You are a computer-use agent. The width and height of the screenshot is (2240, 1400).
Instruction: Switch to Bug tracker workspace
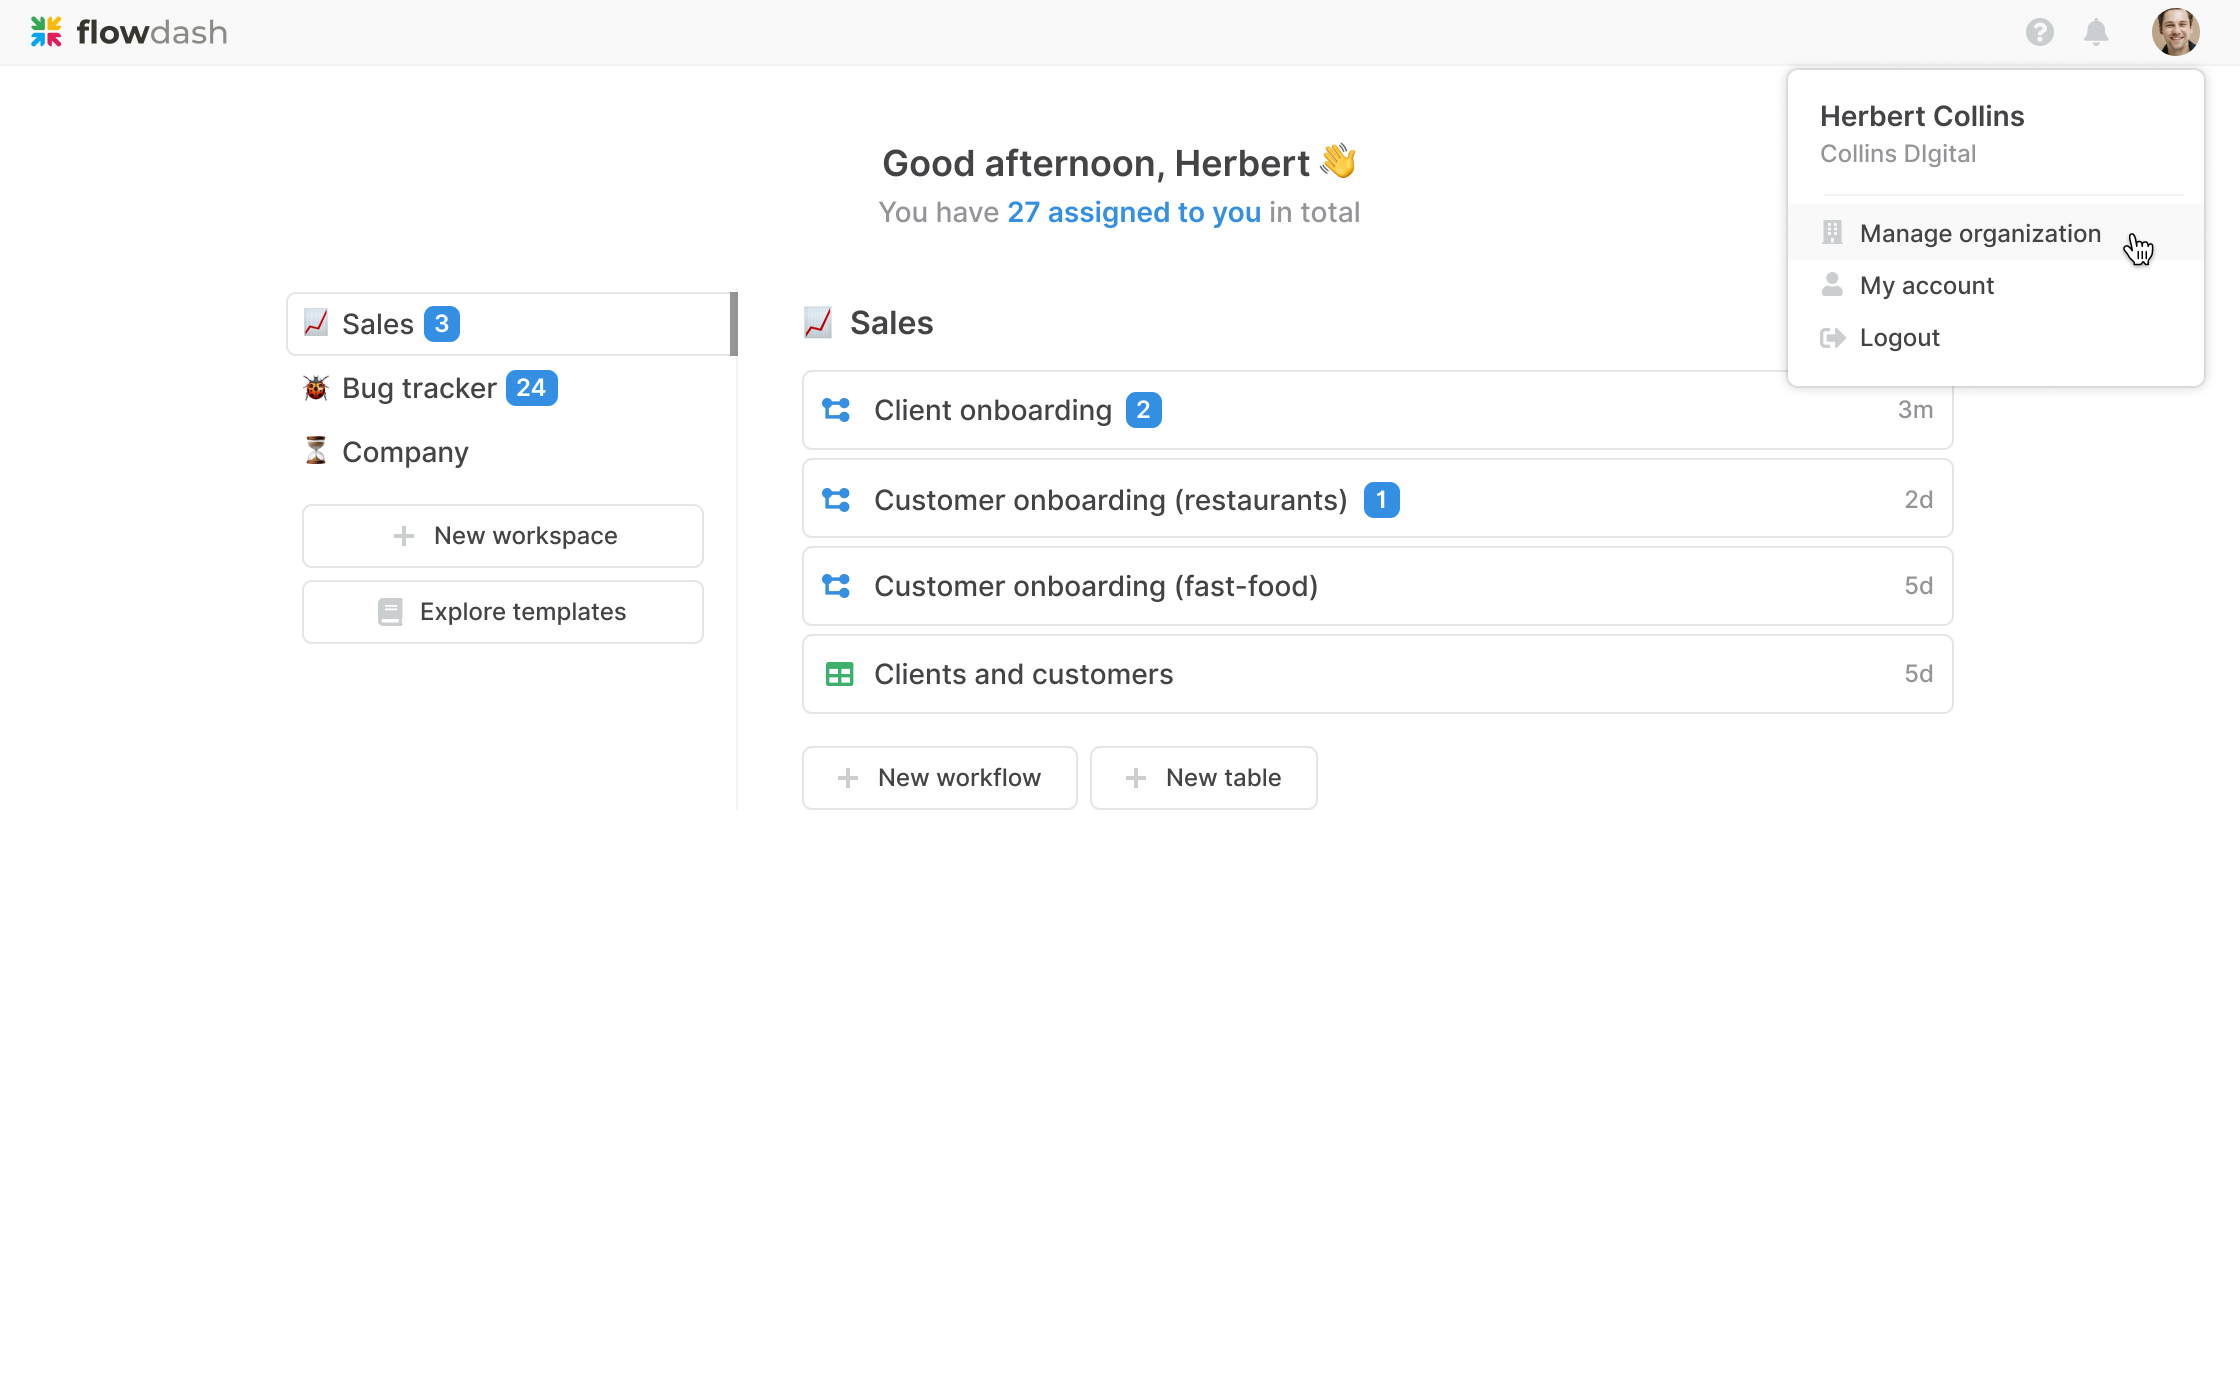pyautogui.click(x=420, y=388)
